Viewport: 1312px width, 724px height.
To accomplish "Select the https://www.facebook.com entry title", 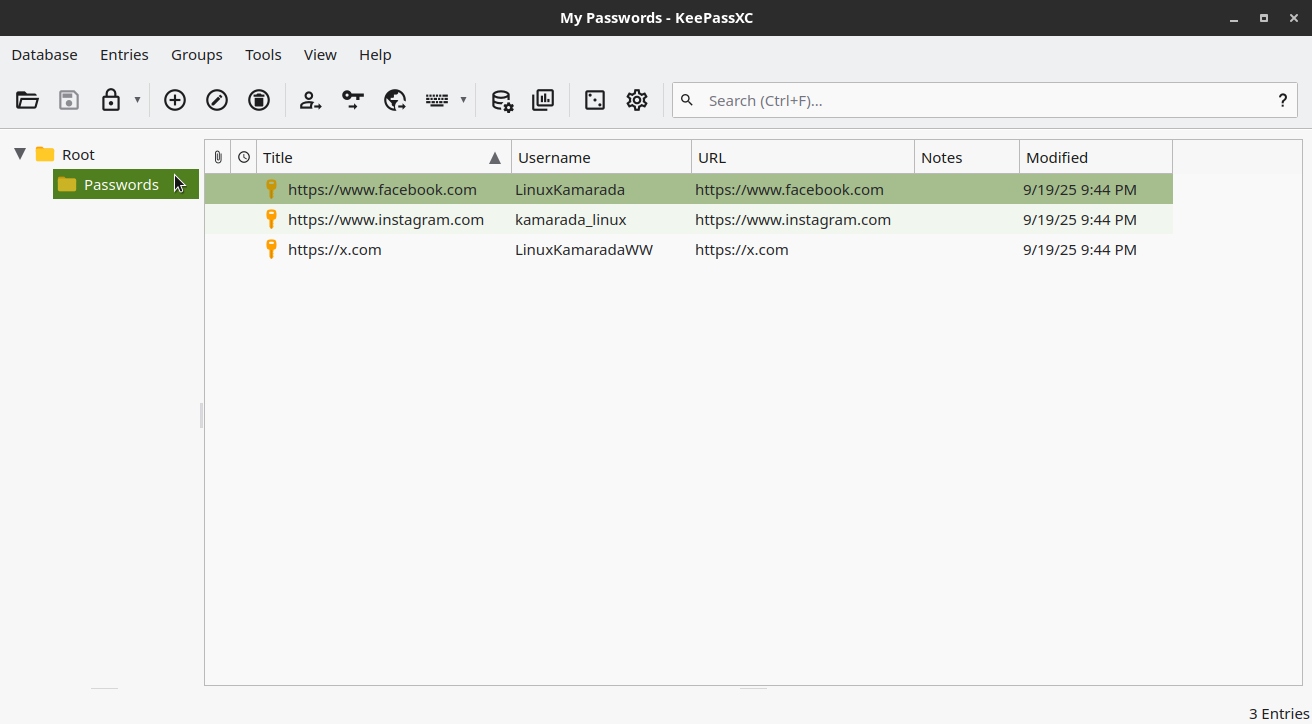I will [x=382, y=189].
